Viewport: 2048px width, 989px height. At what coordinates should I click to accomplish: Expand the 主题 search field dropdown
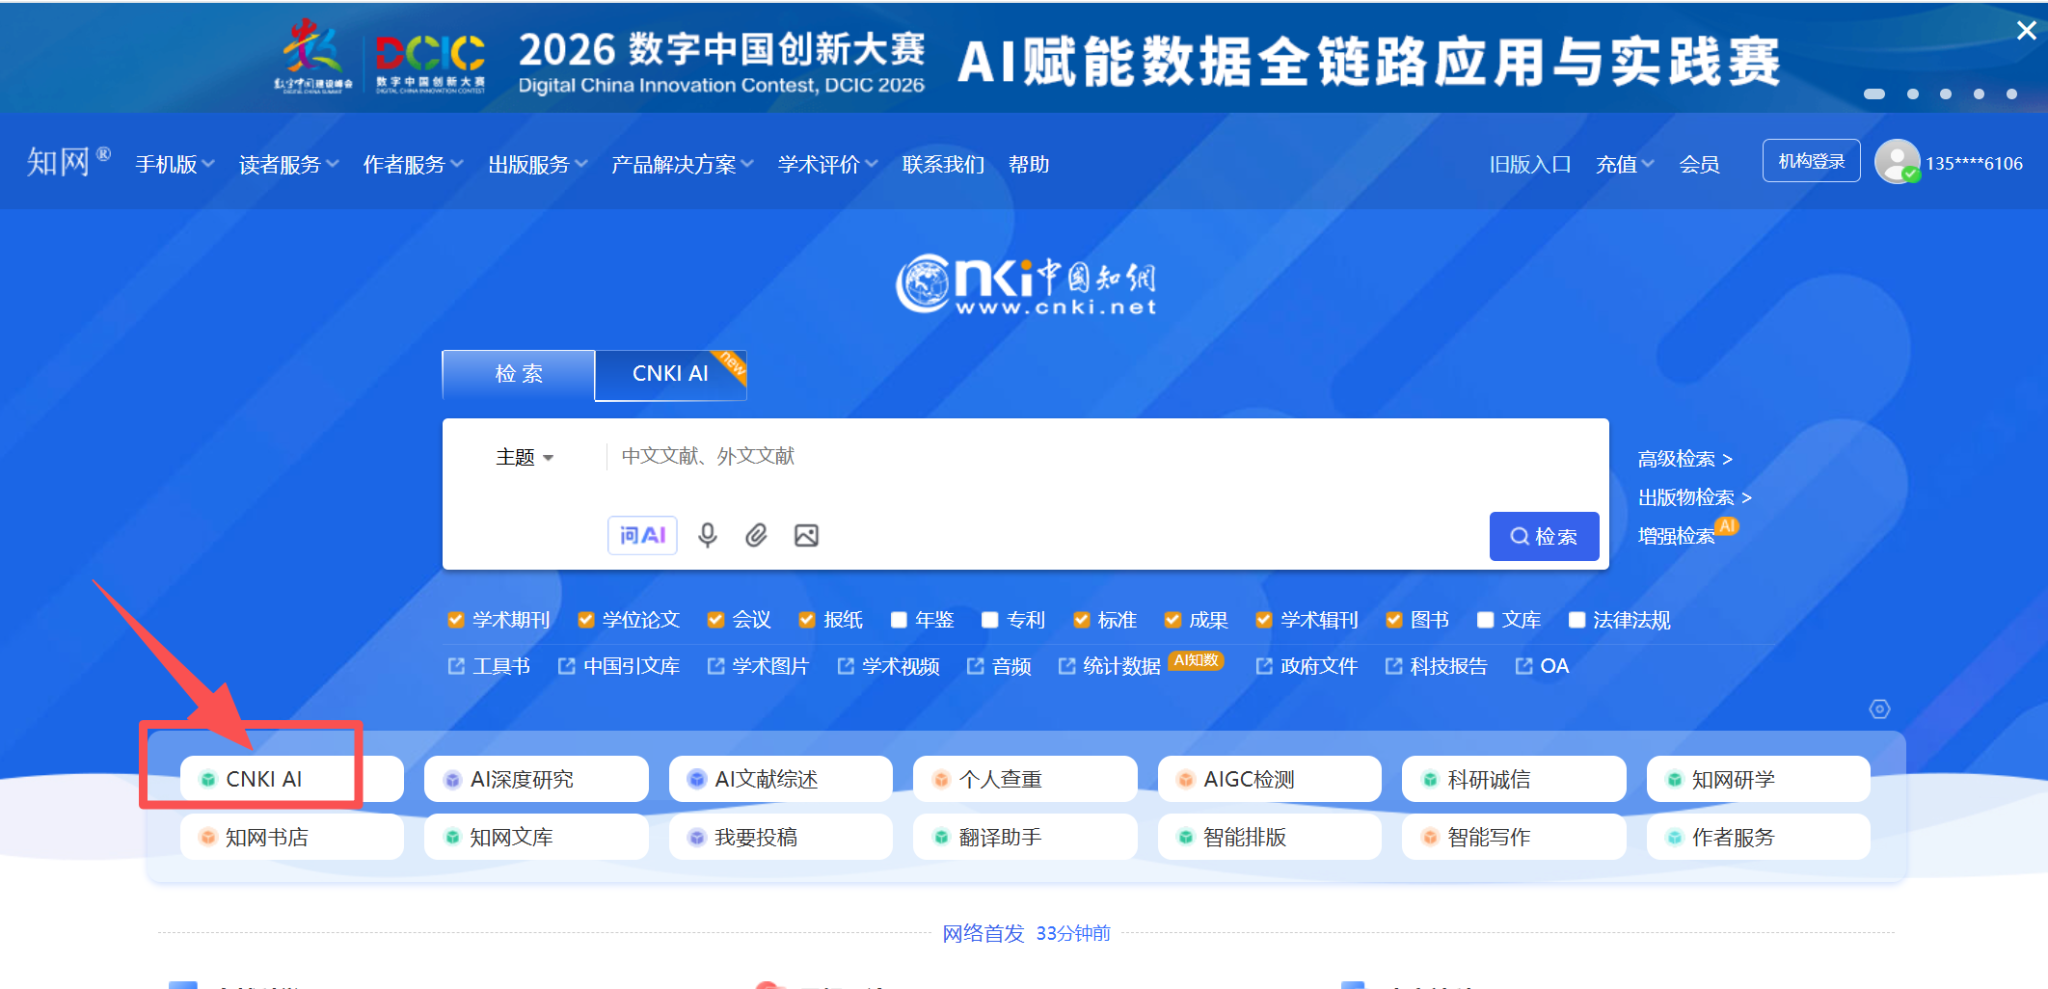pos(524,458)
